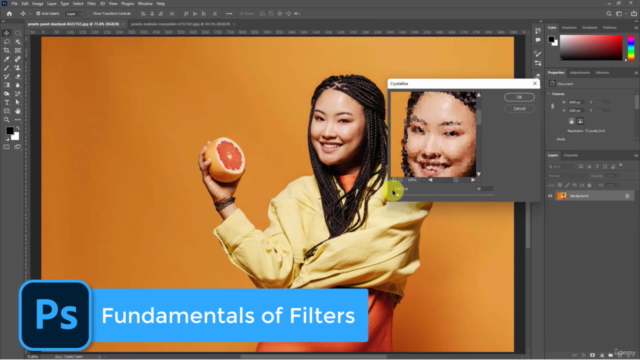Open the search icon at top right
640x360 pixels.
609,13
